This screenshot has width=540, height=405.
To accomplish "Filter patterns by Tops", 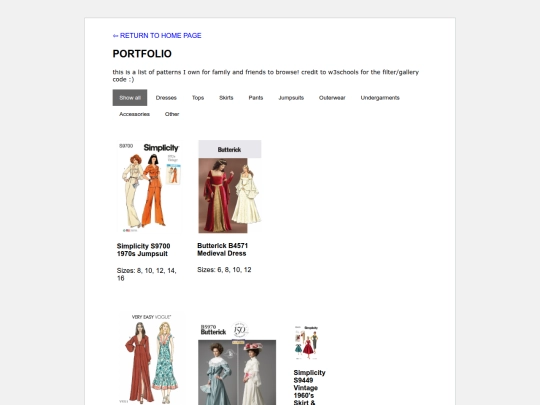I will tap(198, 98).
